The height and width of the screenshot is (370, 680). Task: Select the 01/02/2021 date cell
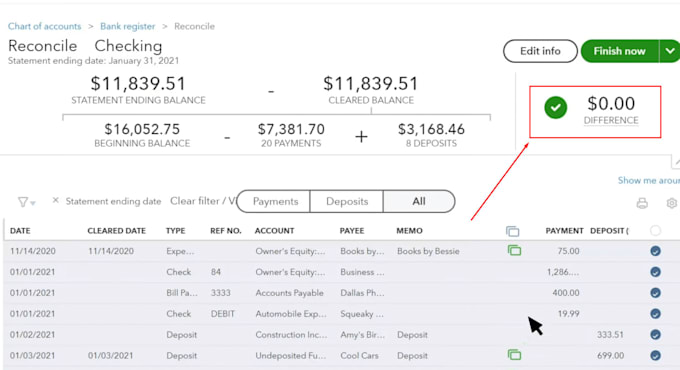[x=33, y=334]
